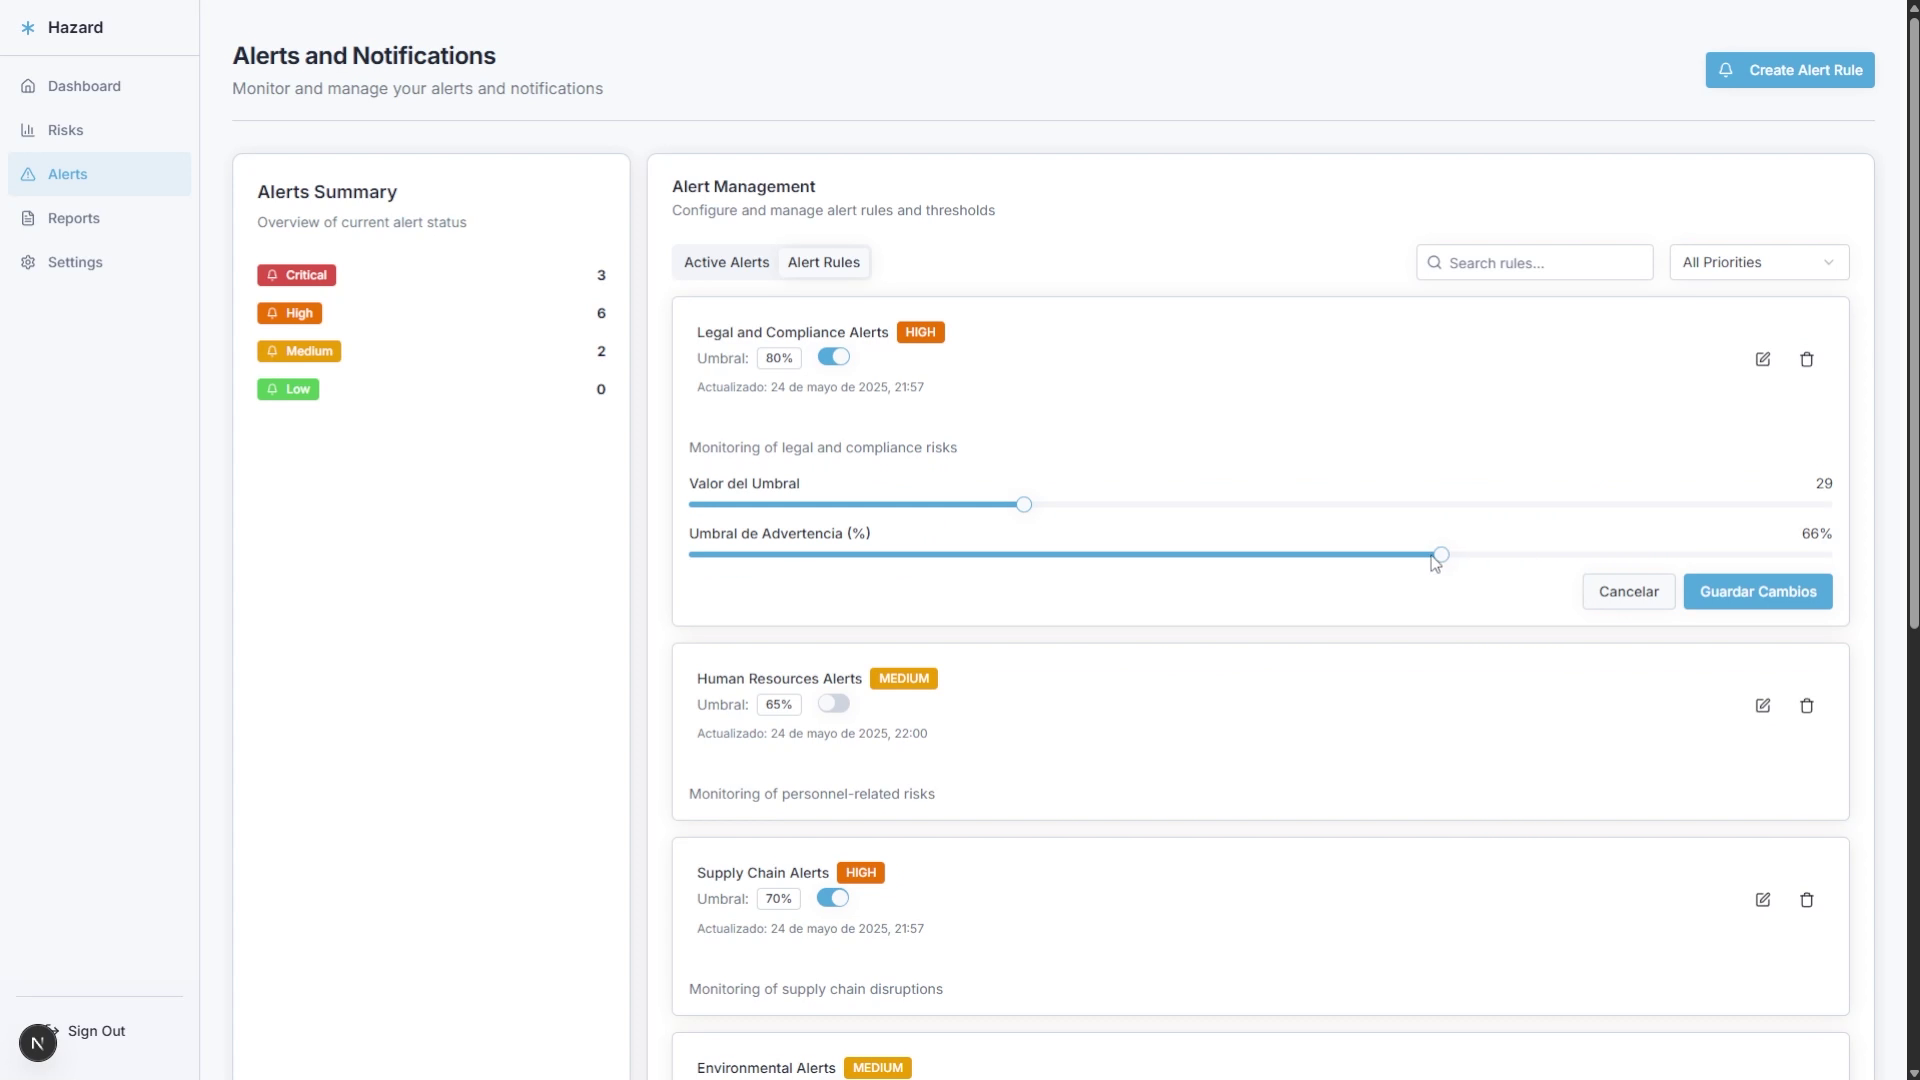Click the Supply Chain Alerts edit icon
The image size is (1920, 1080).
point(1763,900)
